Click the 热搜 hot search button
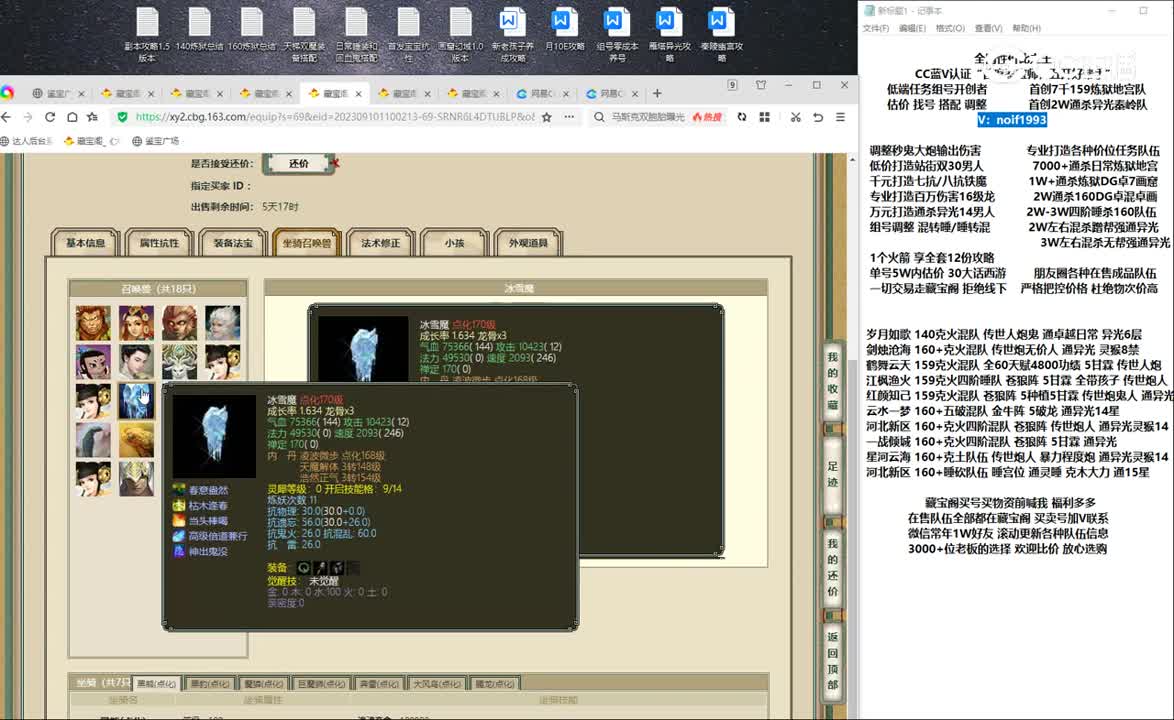1174x720 pixels. point(708,117)
